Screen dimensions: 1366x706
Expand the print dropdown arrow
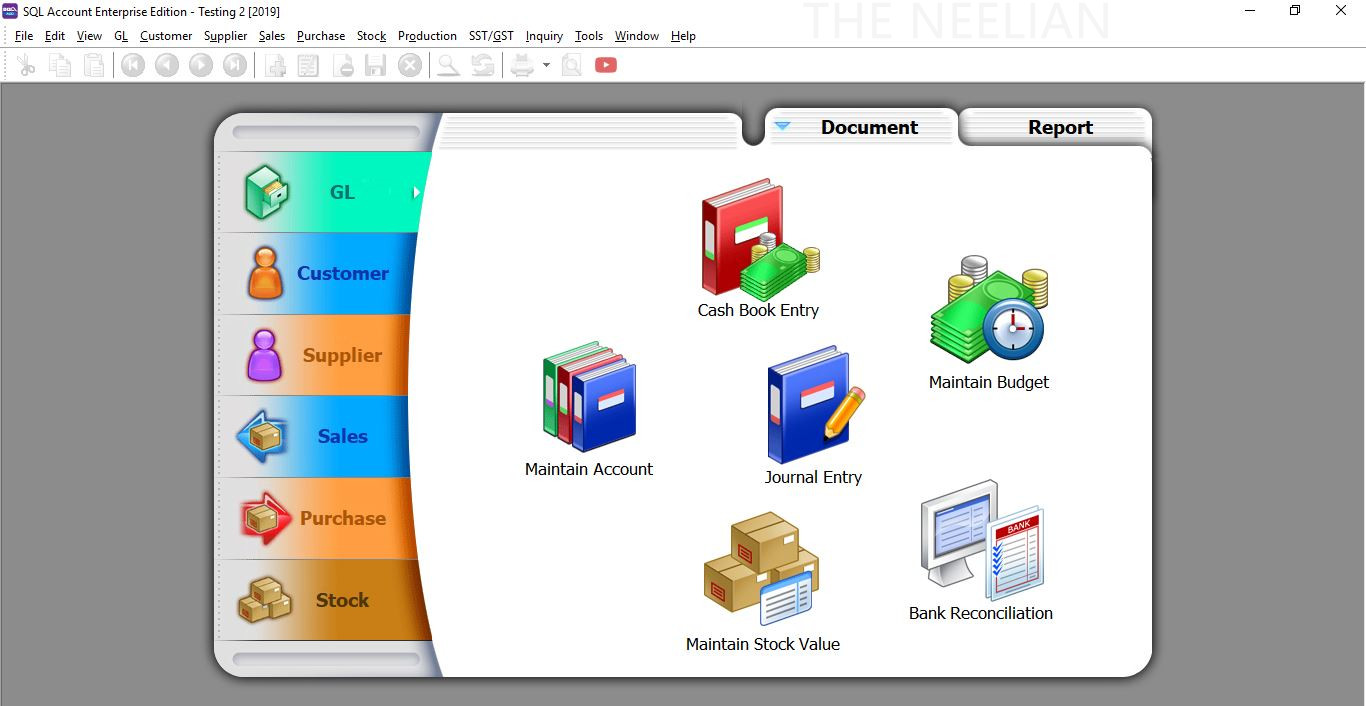(546, 65)
